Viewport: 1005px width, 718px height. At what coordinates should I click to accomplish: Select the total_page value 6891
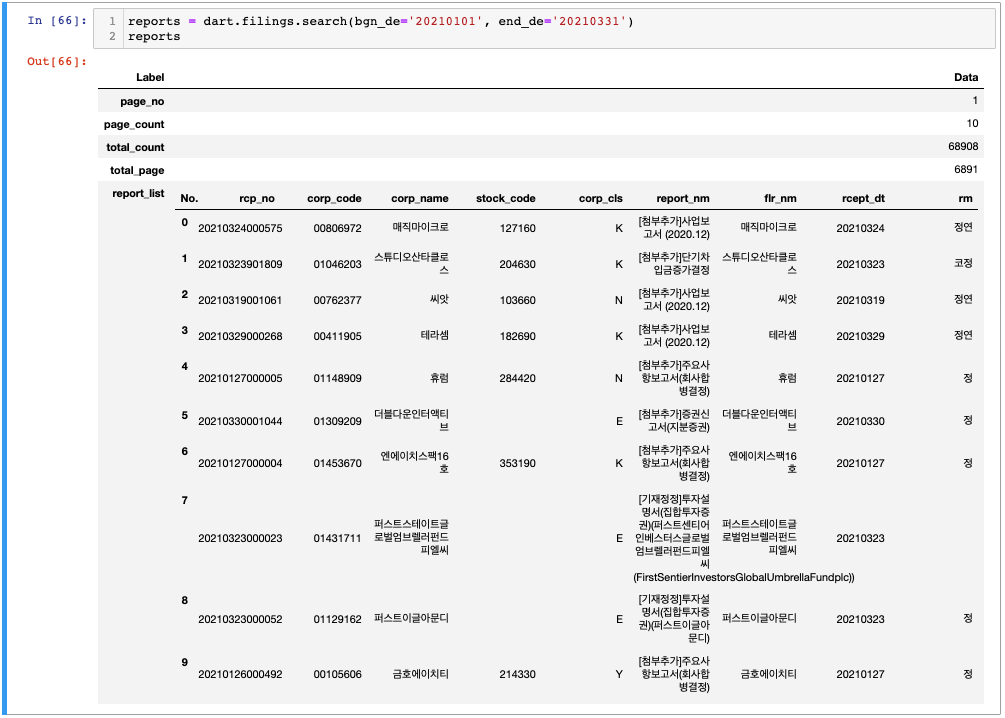click(x=966, y=170)
